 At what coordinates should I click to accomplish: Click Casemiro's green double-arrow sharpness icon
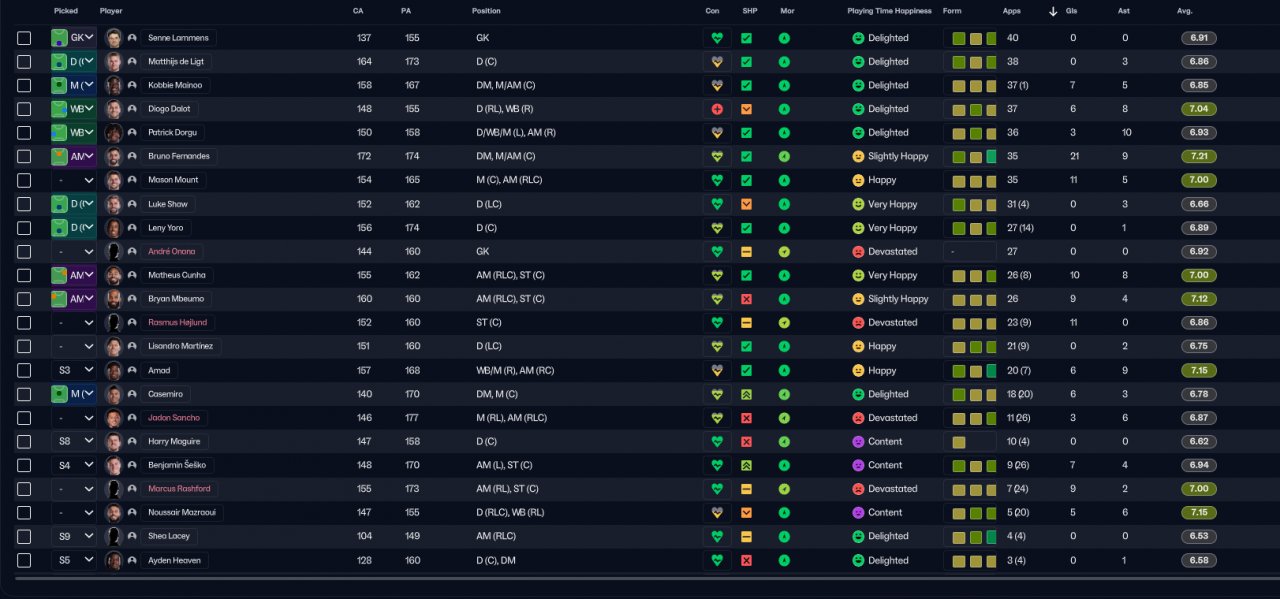[746, 394]
